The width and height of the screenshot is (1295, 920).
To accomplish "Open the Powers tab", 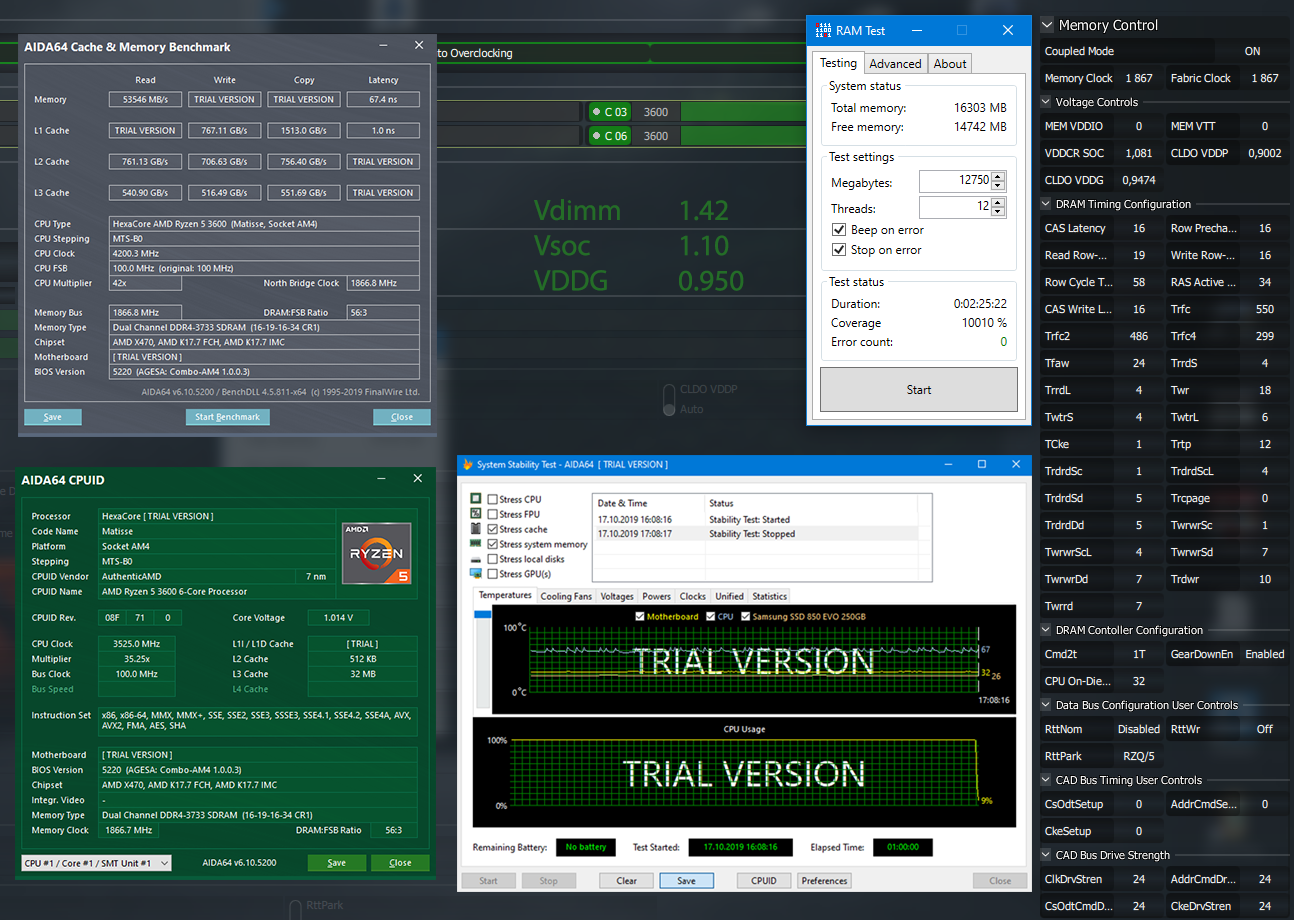I will tap(657, 596).
